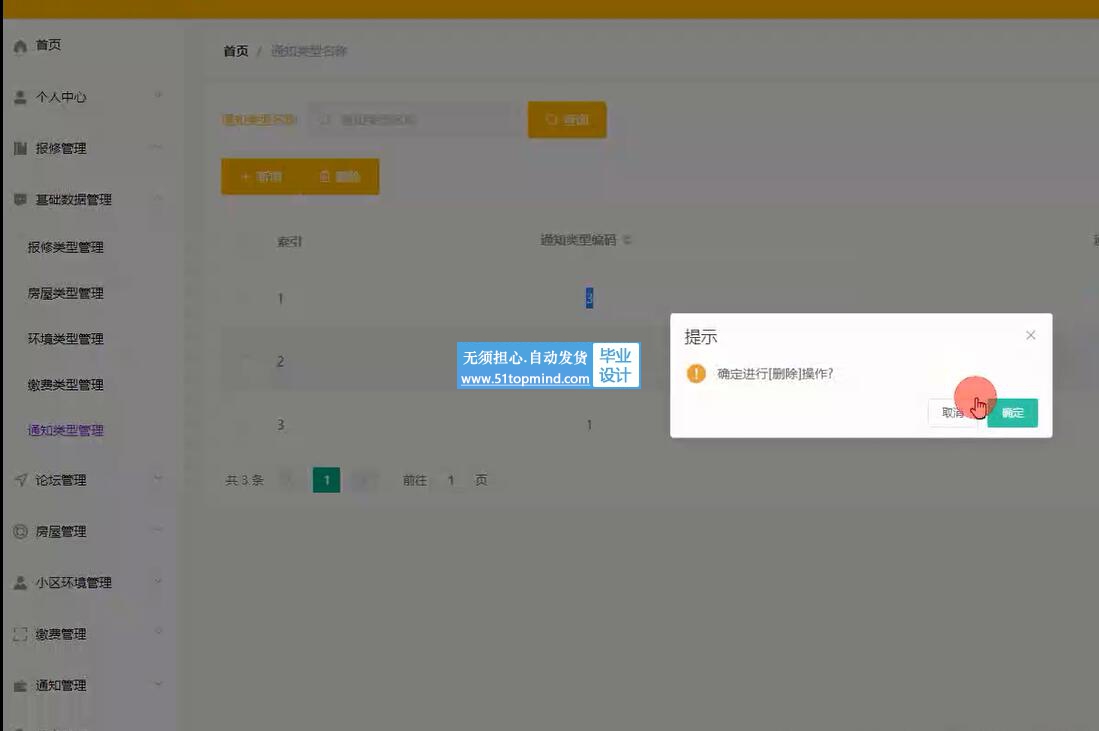The width and height of the screenshot is (1099, 731).
Task: Focus the 通知类型名称 search input field
Action: coord(415,120)
